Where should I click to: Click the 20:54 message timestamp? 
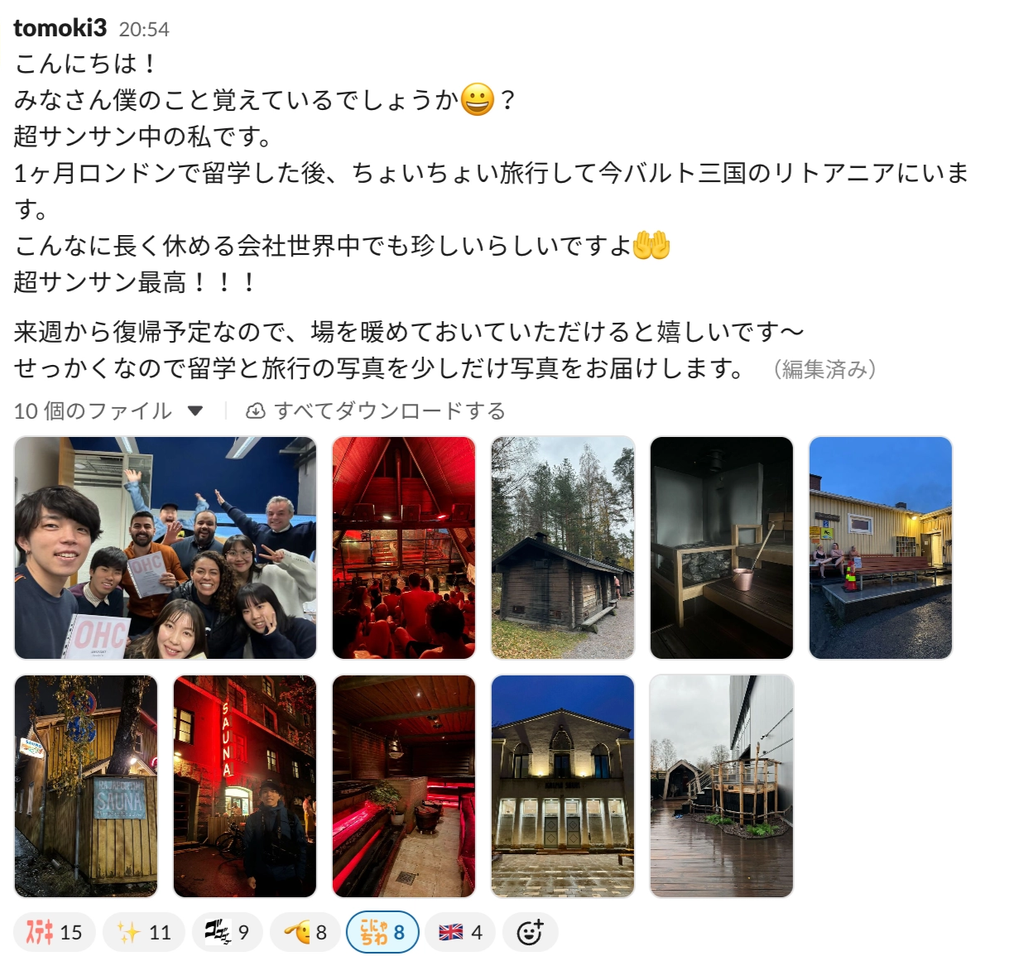pos(144,29)
